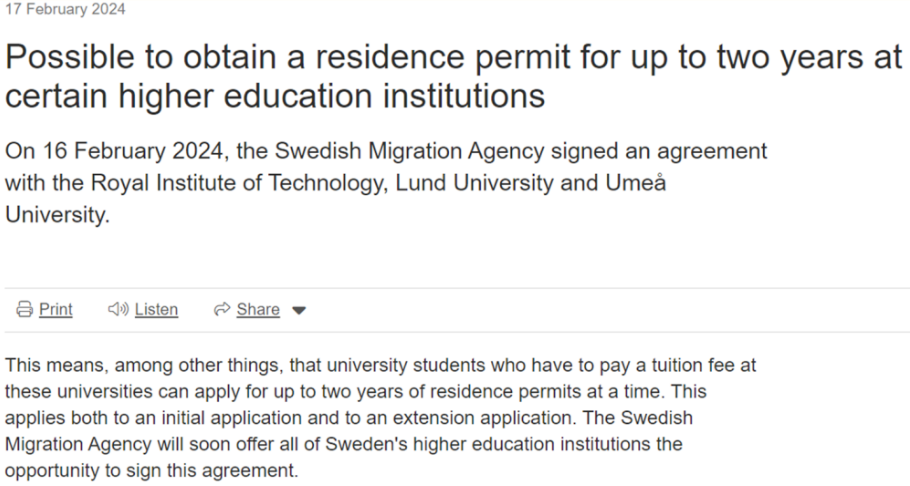Open the Share link text

tap(258, 309)
